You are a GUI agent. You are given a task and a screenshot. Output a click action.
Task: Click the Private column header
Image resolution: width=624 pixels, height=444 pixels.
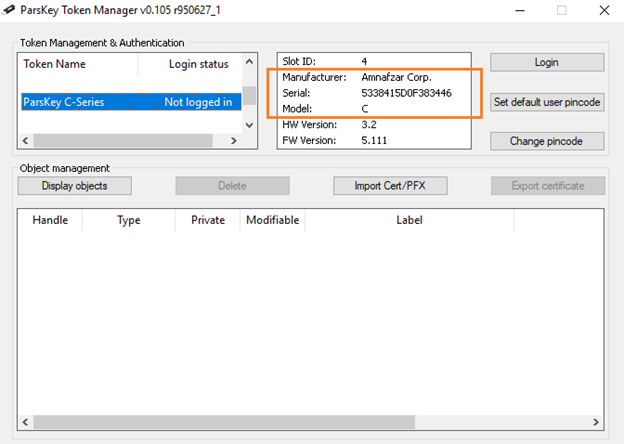tap(208, 220)
